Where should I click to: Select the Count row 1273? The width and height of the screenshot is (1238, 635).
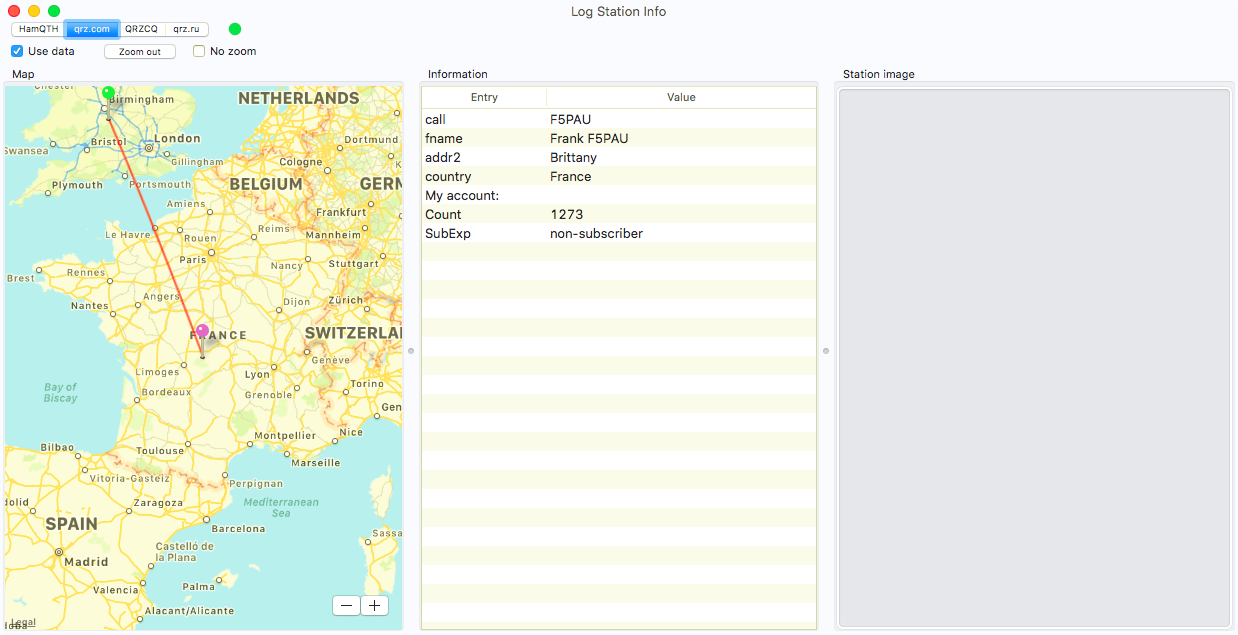tap(619, 214)
